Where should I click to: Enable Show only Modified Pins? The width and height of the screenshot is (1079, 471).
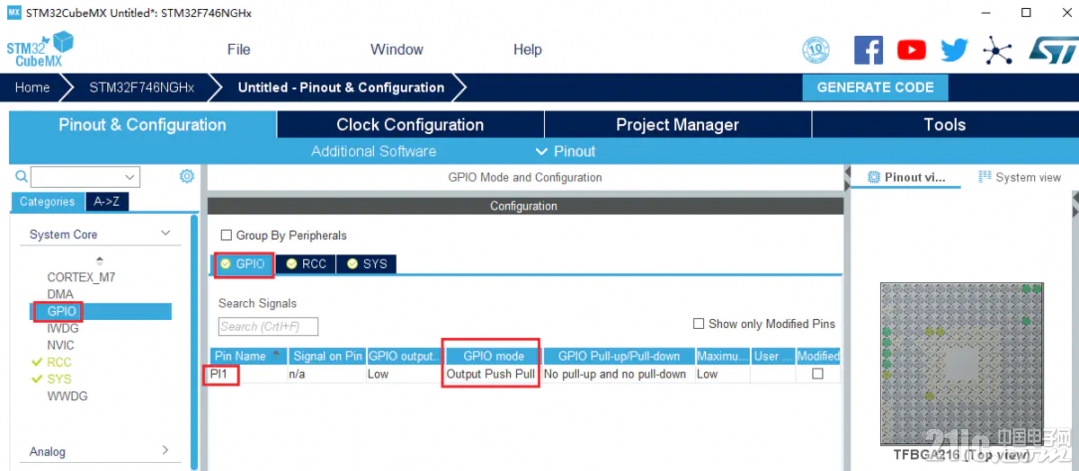pyautogui.click(x=698, y=324)
